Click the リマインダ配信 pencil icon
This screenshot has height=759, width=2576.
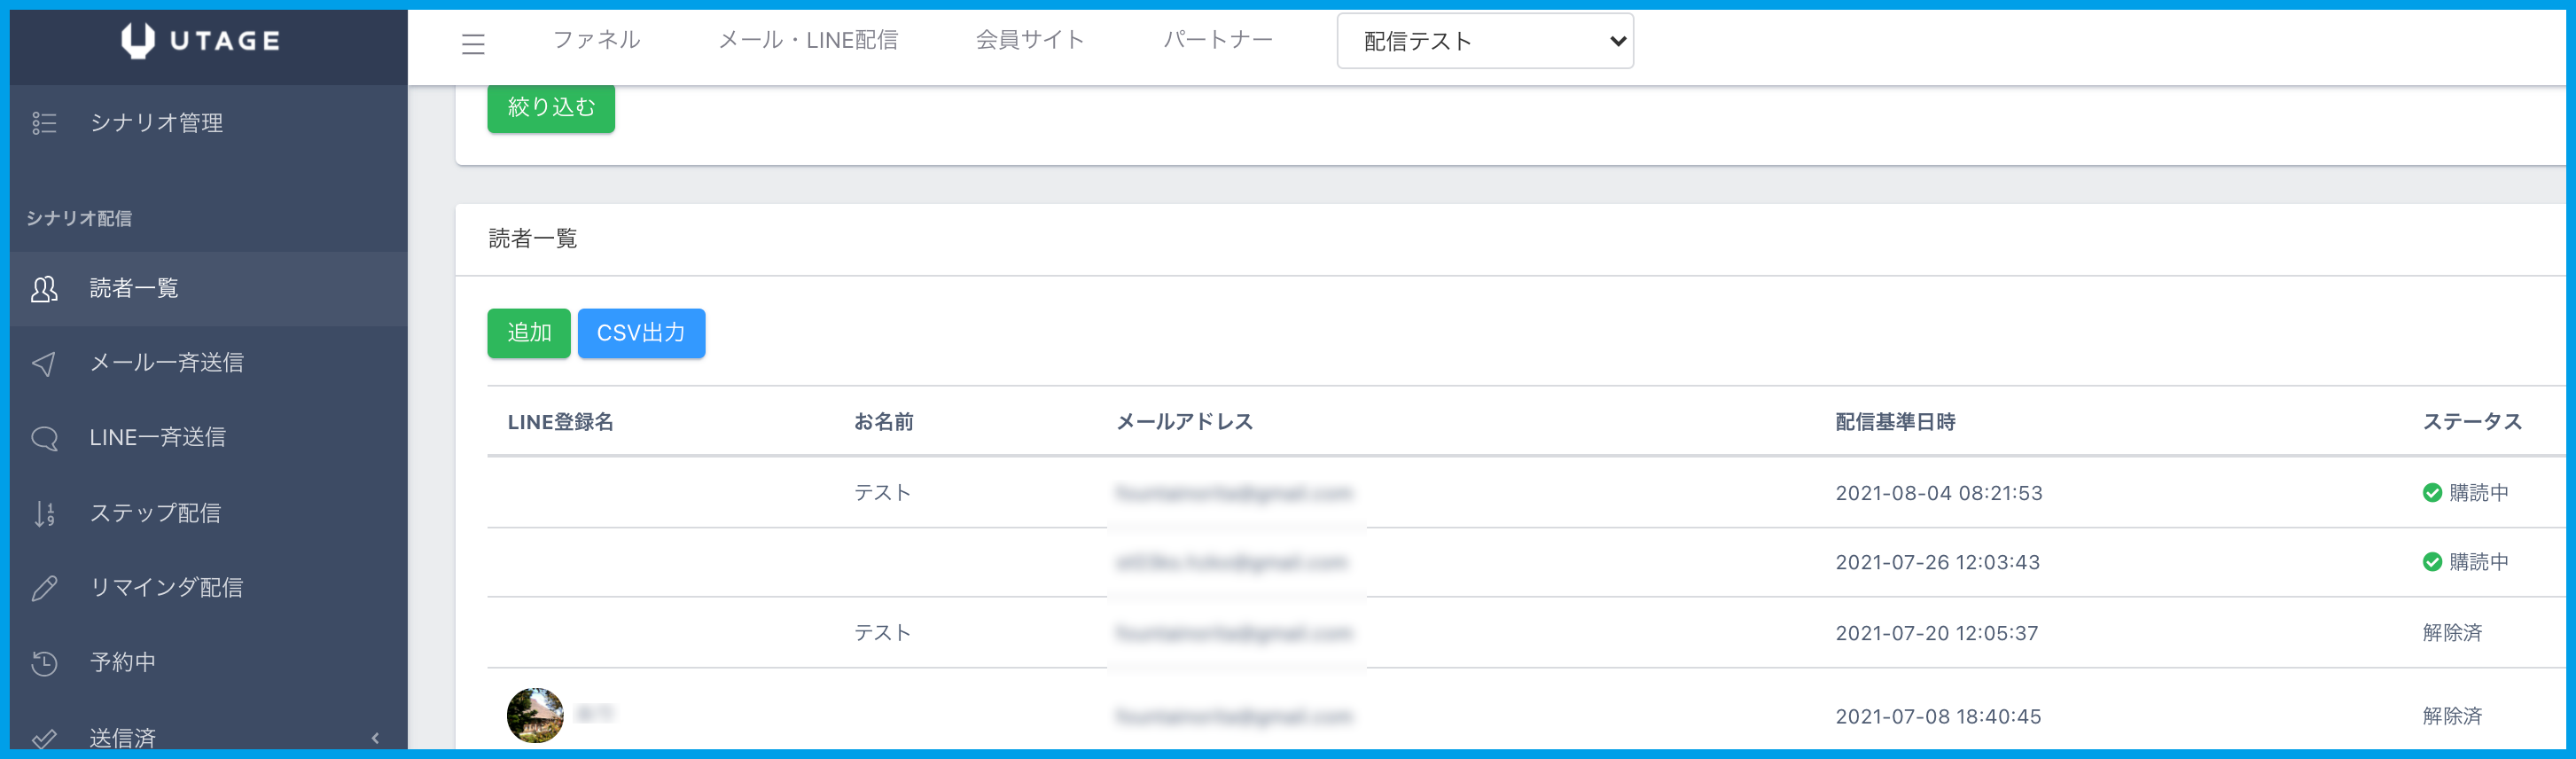[44, 588]
